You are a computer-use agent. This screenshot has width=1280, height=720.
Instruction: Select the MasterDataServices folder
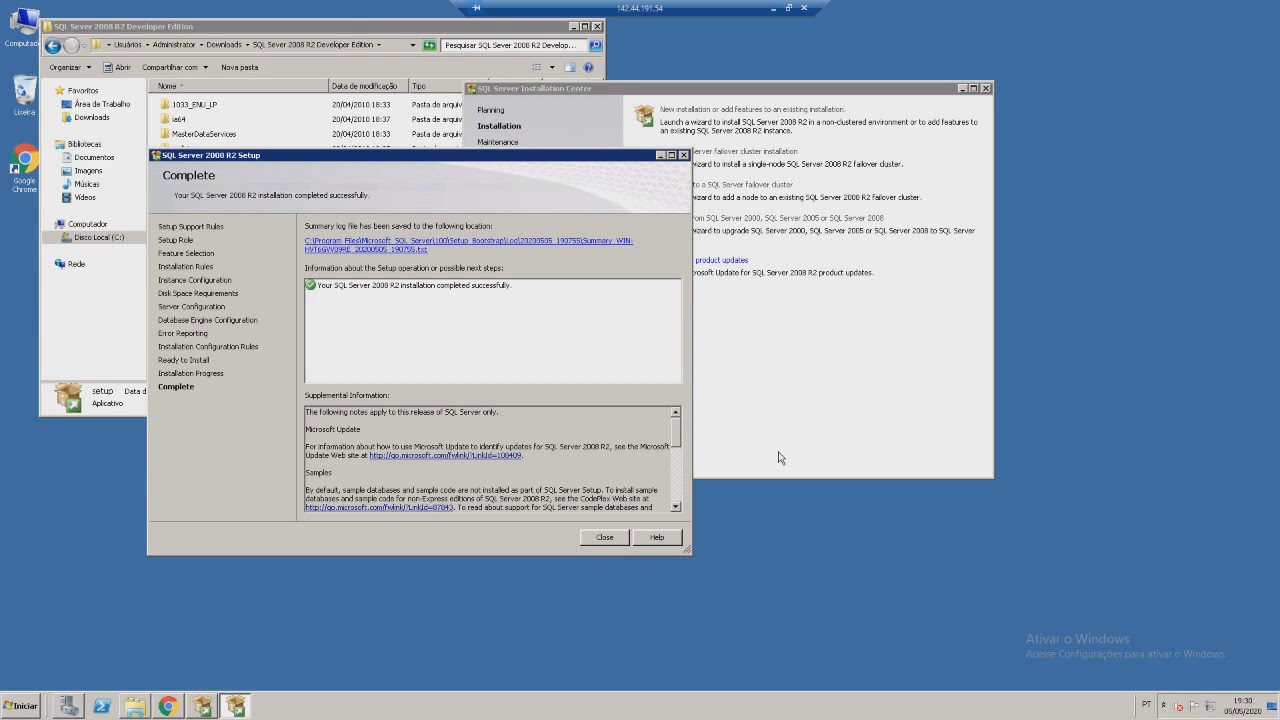coord(203,134)
